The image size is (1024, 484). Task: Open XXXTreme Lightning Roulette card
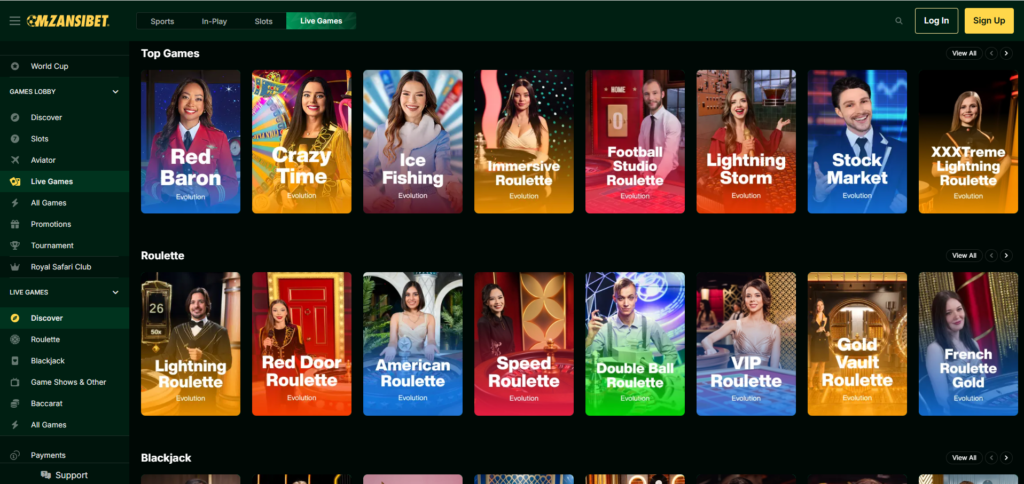tap(968, 142)
